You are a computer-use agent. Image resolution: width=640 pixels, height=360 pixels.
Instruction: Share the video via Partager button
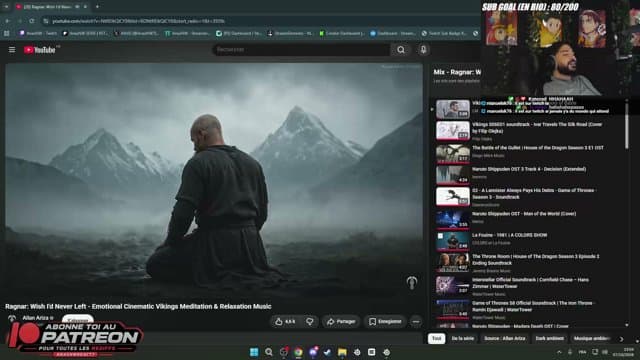[x=341, y=322]
